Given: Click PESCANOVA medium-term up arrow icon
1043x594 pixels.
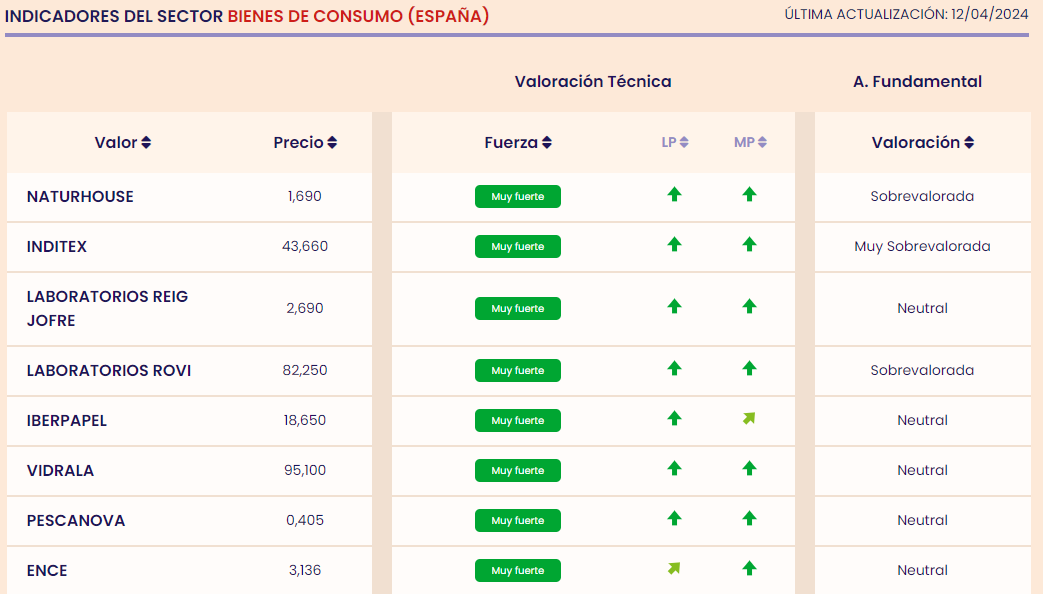Looking at the screenshot, I should [749, 519].
